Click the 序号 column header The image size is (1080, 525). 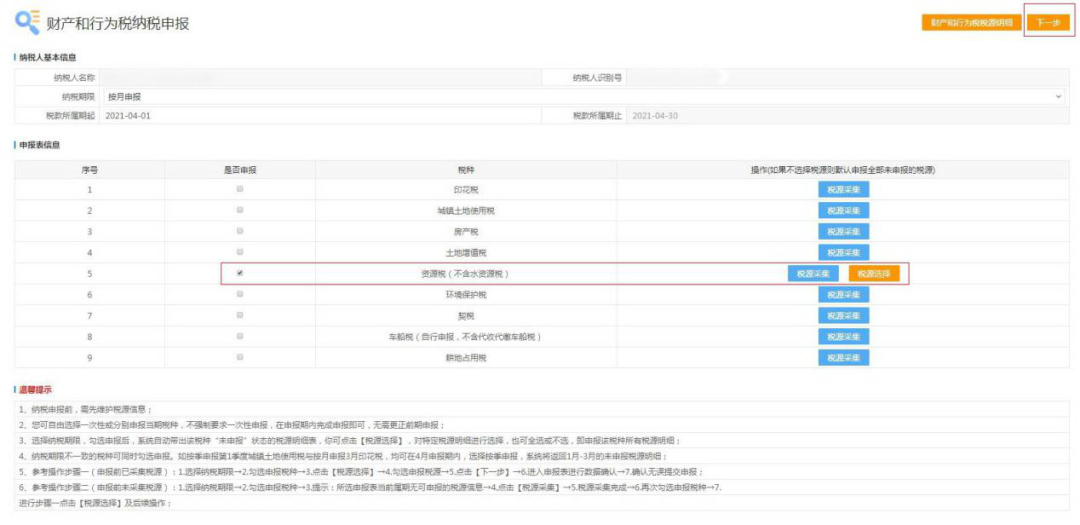point(90,169)
